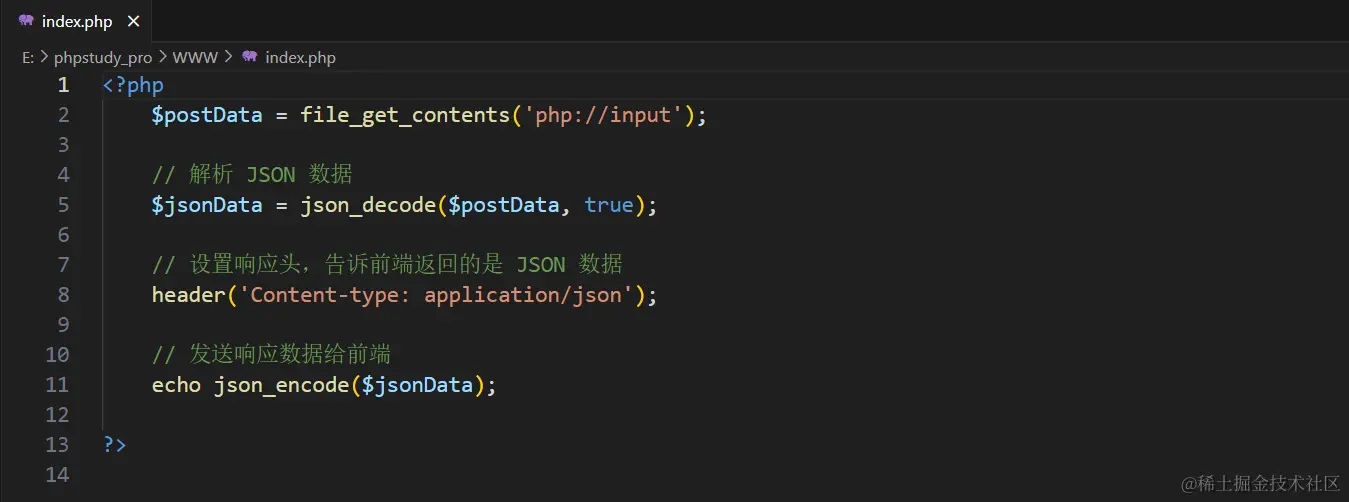1349x502 pixels.
Task: Click the $postData variable on line 2
Action: [207, 115]
